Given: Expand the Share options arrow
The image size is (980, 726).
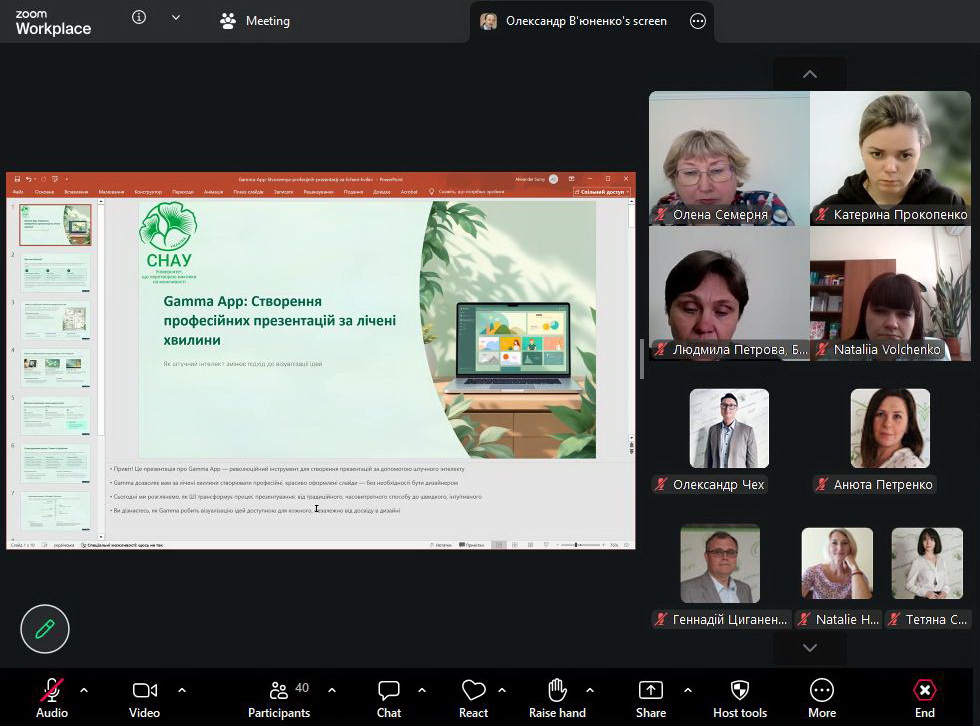Looking at the screenshot, I should pyautogui.click(x=688, y=690).
